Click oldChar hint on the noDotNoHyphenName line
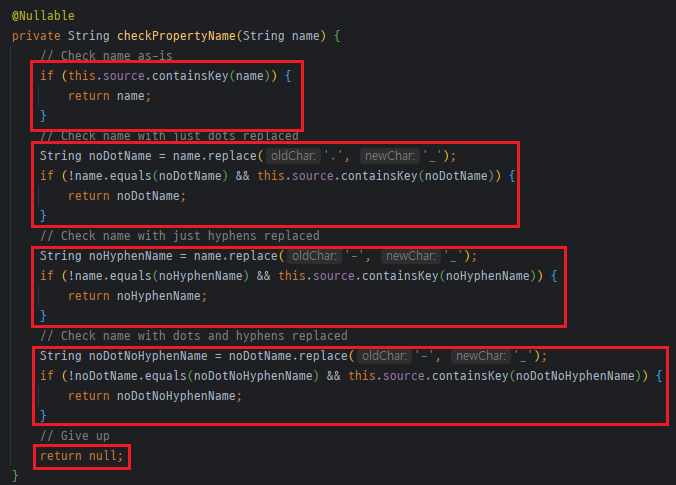Screen dimensions: 676x485 tap(384, 356)
